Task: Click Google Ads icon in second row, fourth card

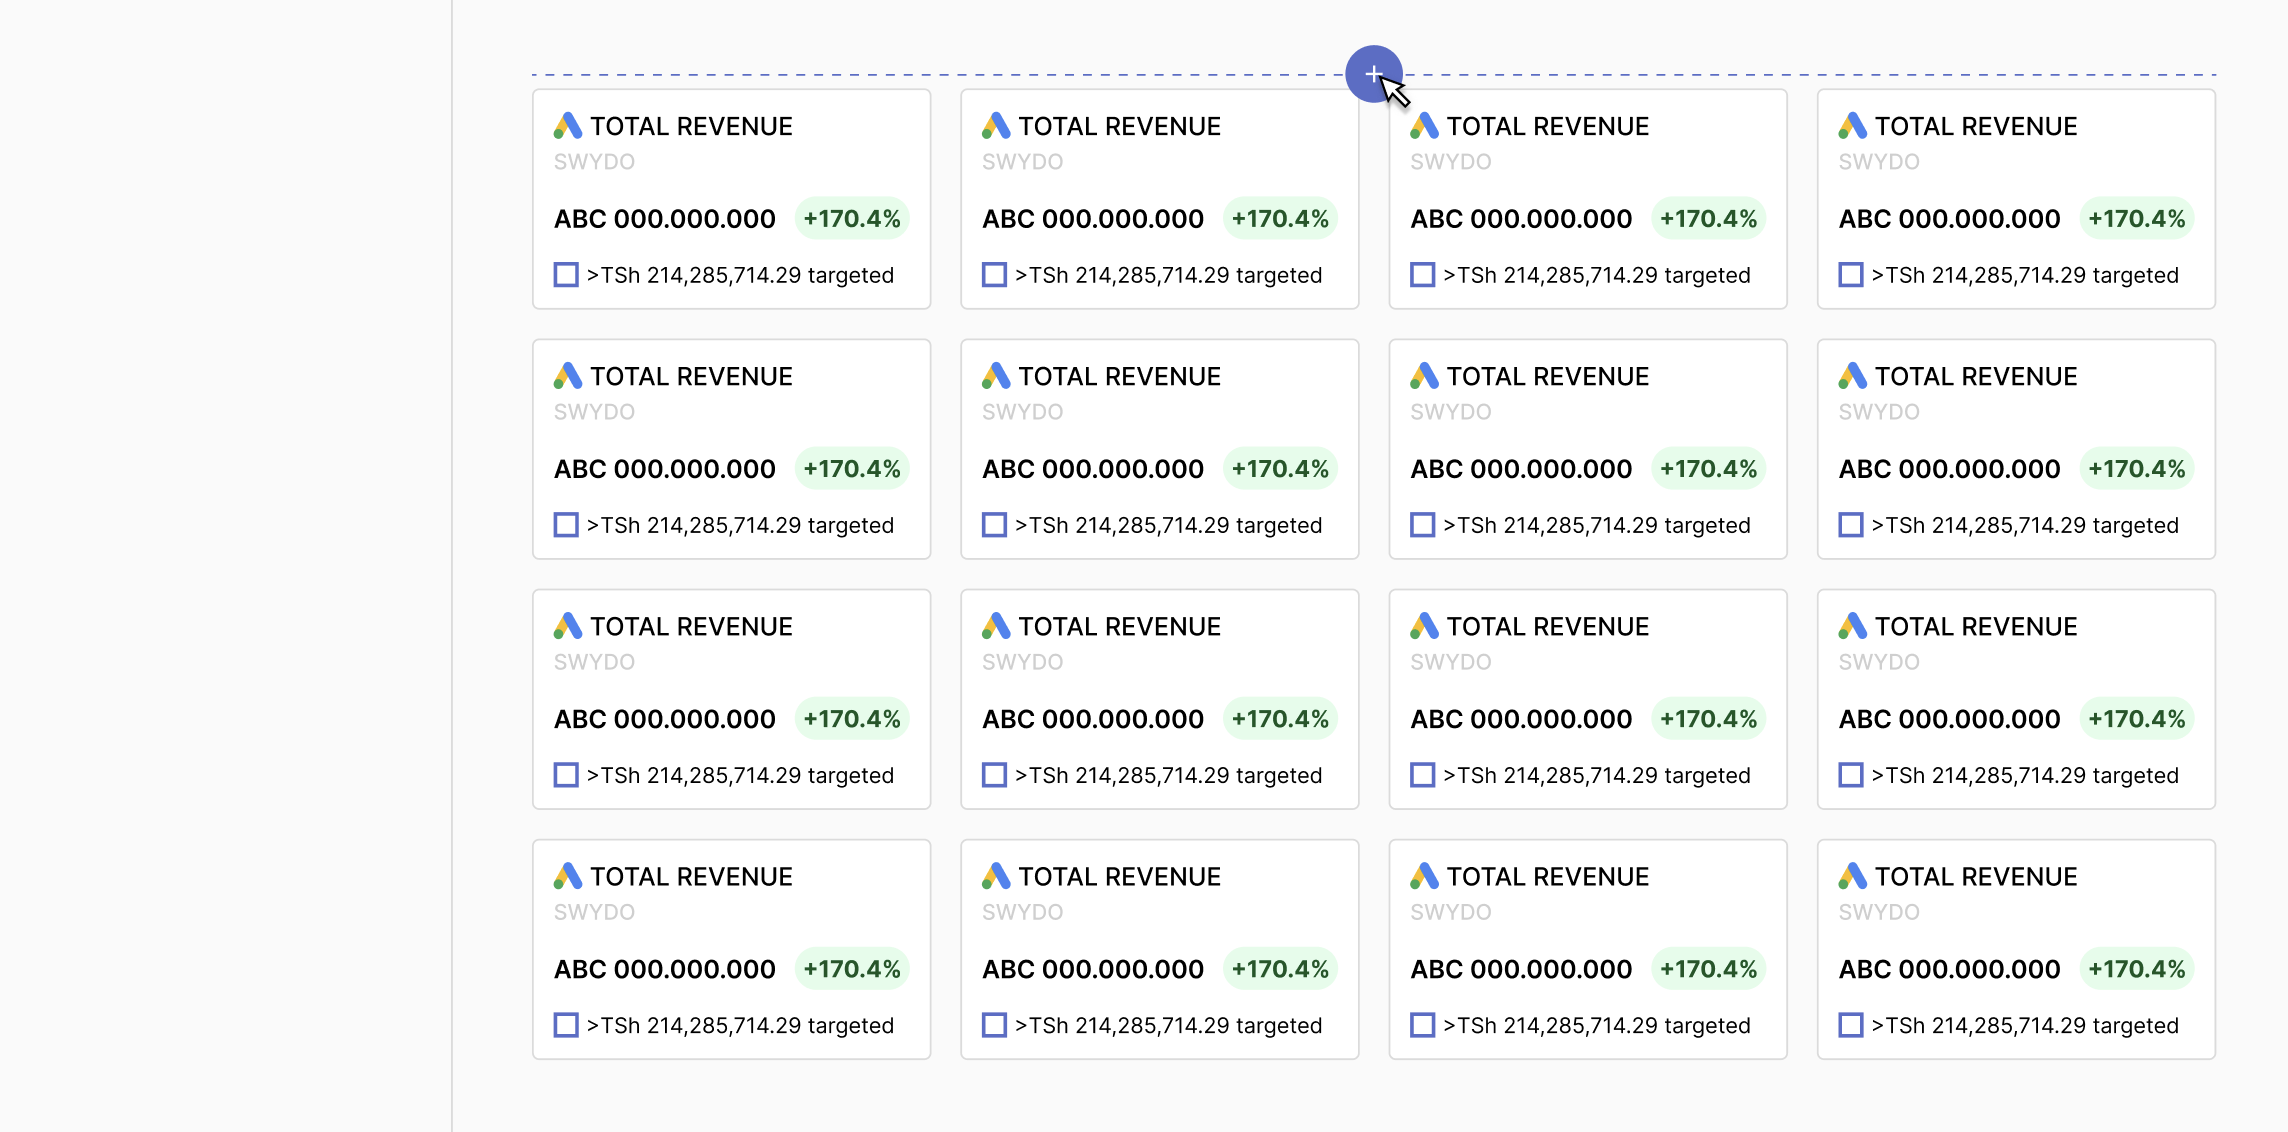Action: click(1853, 376)
